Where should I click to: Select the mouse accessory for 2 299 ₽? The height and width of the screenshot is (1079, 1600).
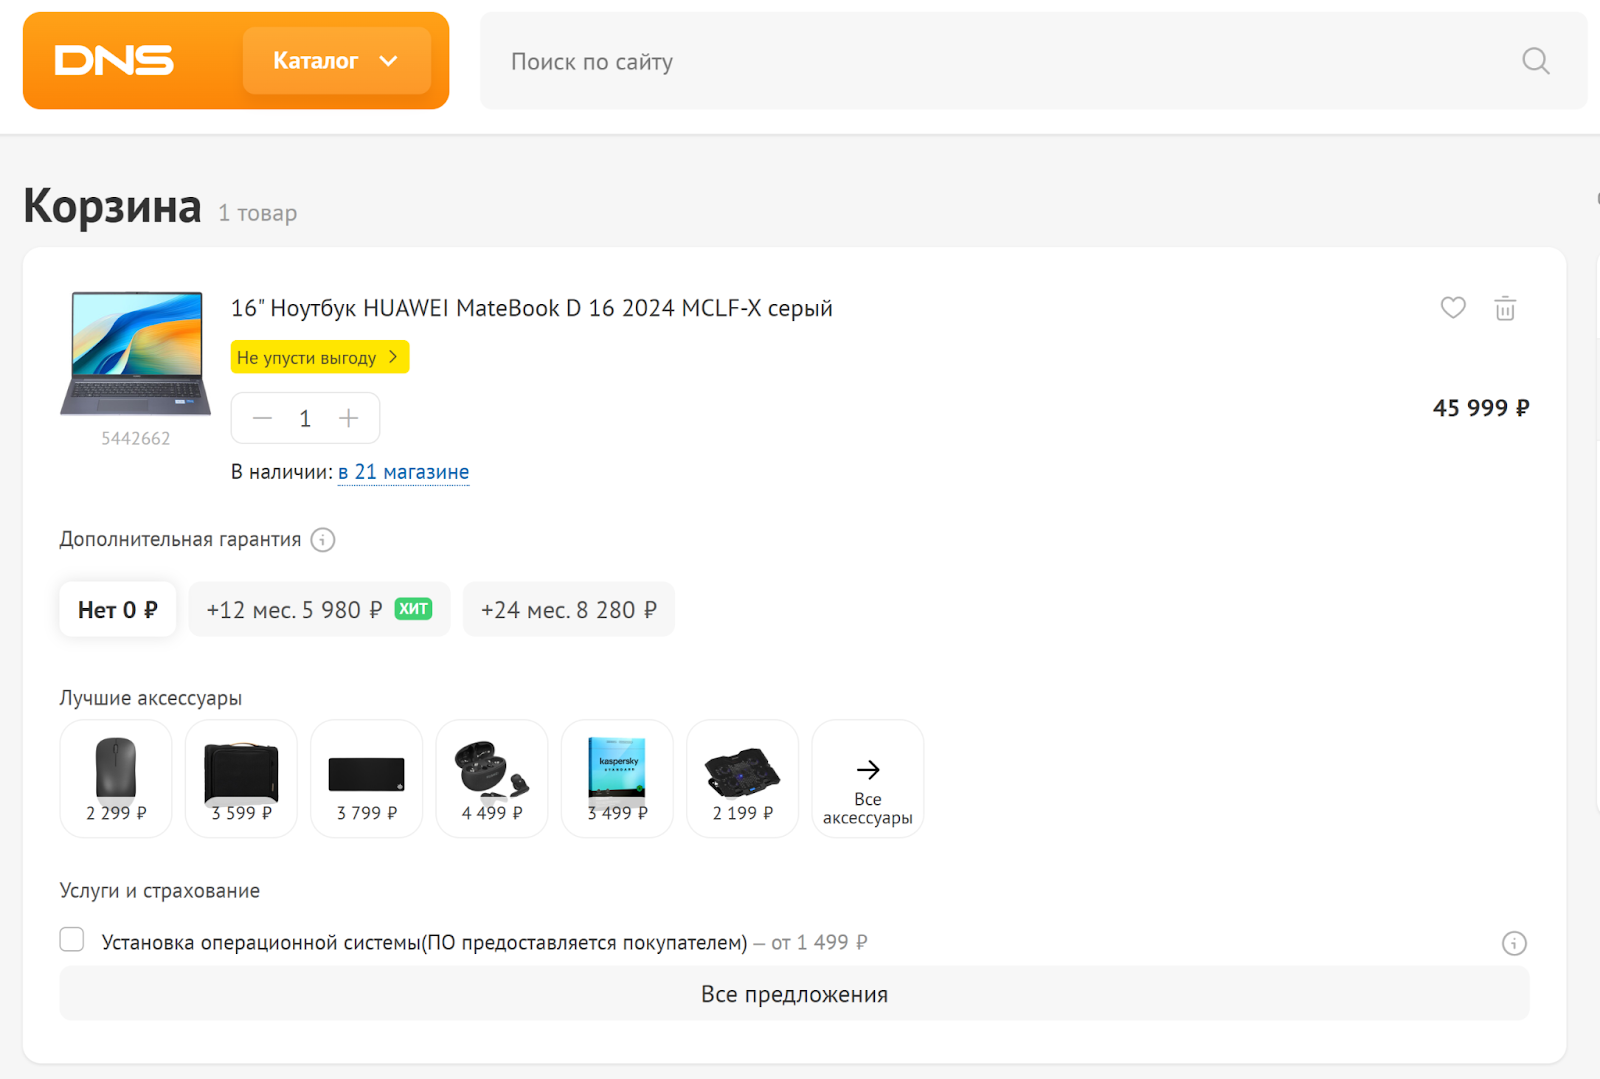(116, 778)
